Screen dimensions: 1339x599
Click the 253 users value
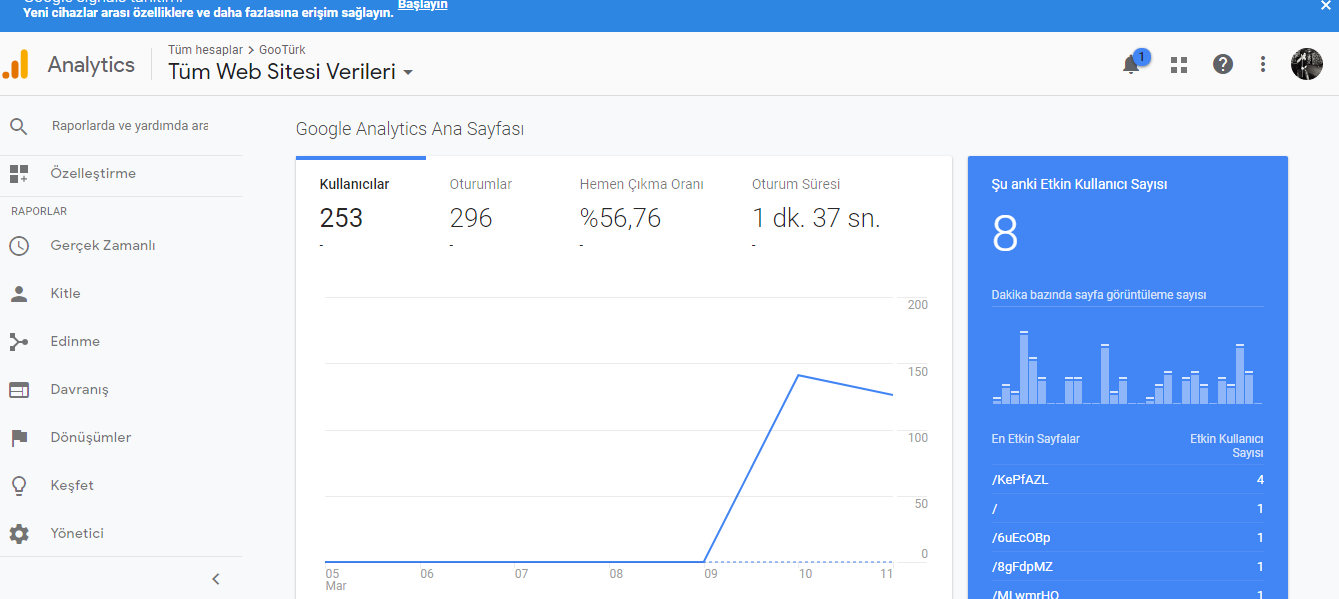point(341,218)
